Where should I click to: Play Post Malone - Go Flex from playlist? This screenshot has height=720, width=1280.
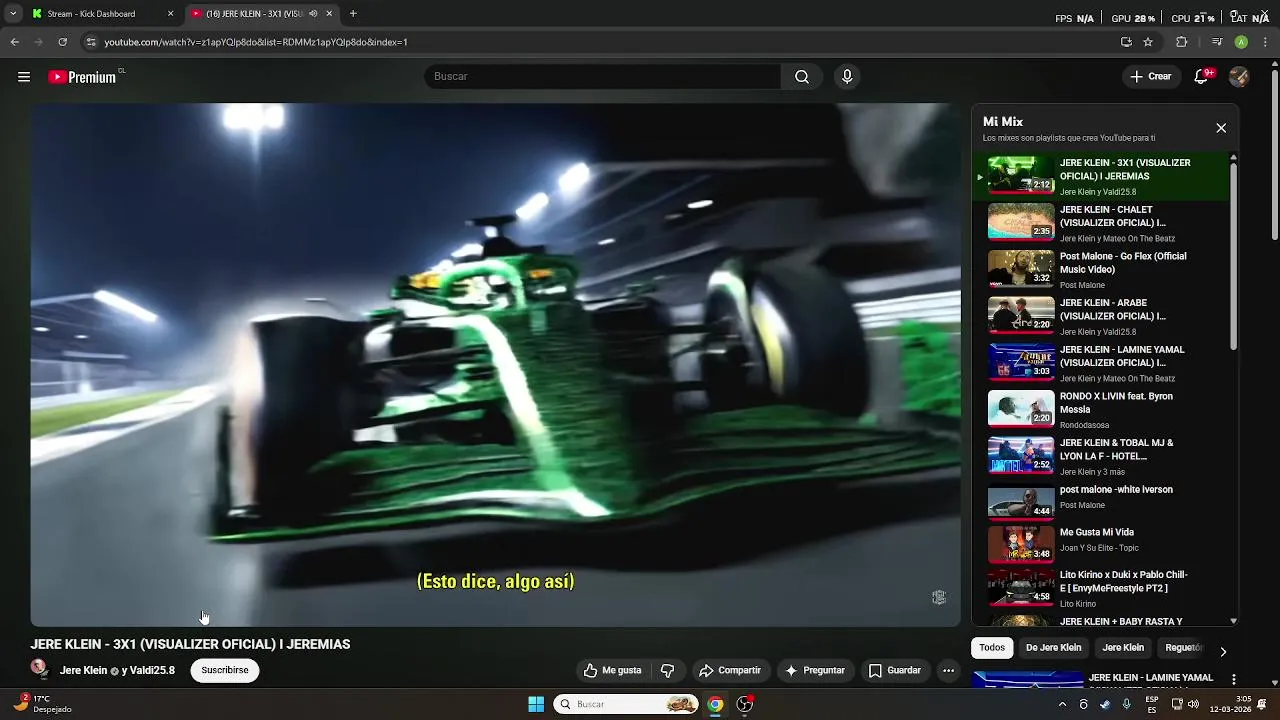click(1100, 270)
